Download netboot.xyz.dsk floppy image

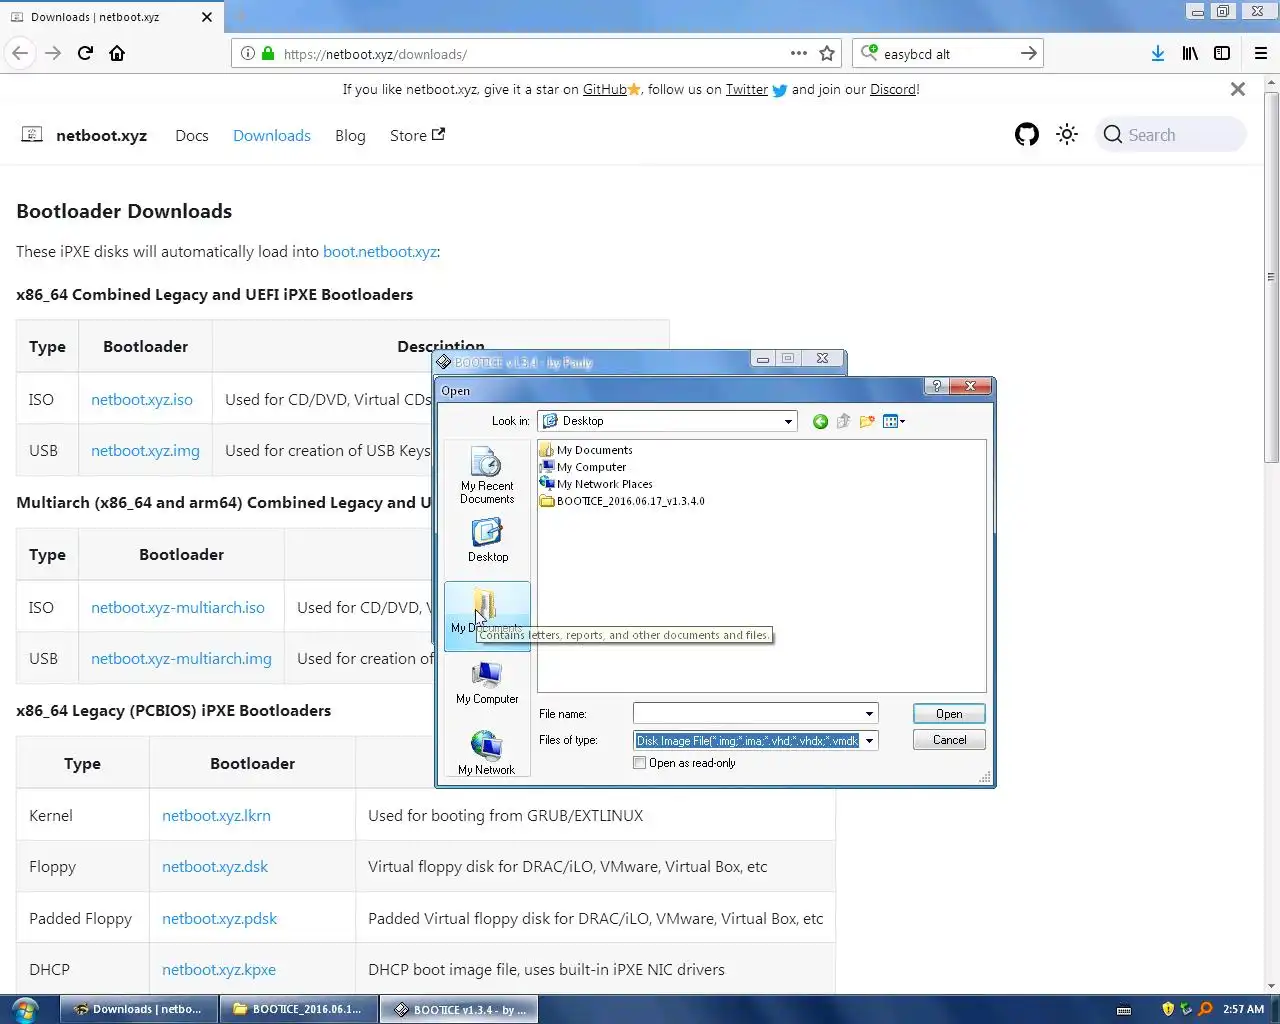tap(215, 866)
